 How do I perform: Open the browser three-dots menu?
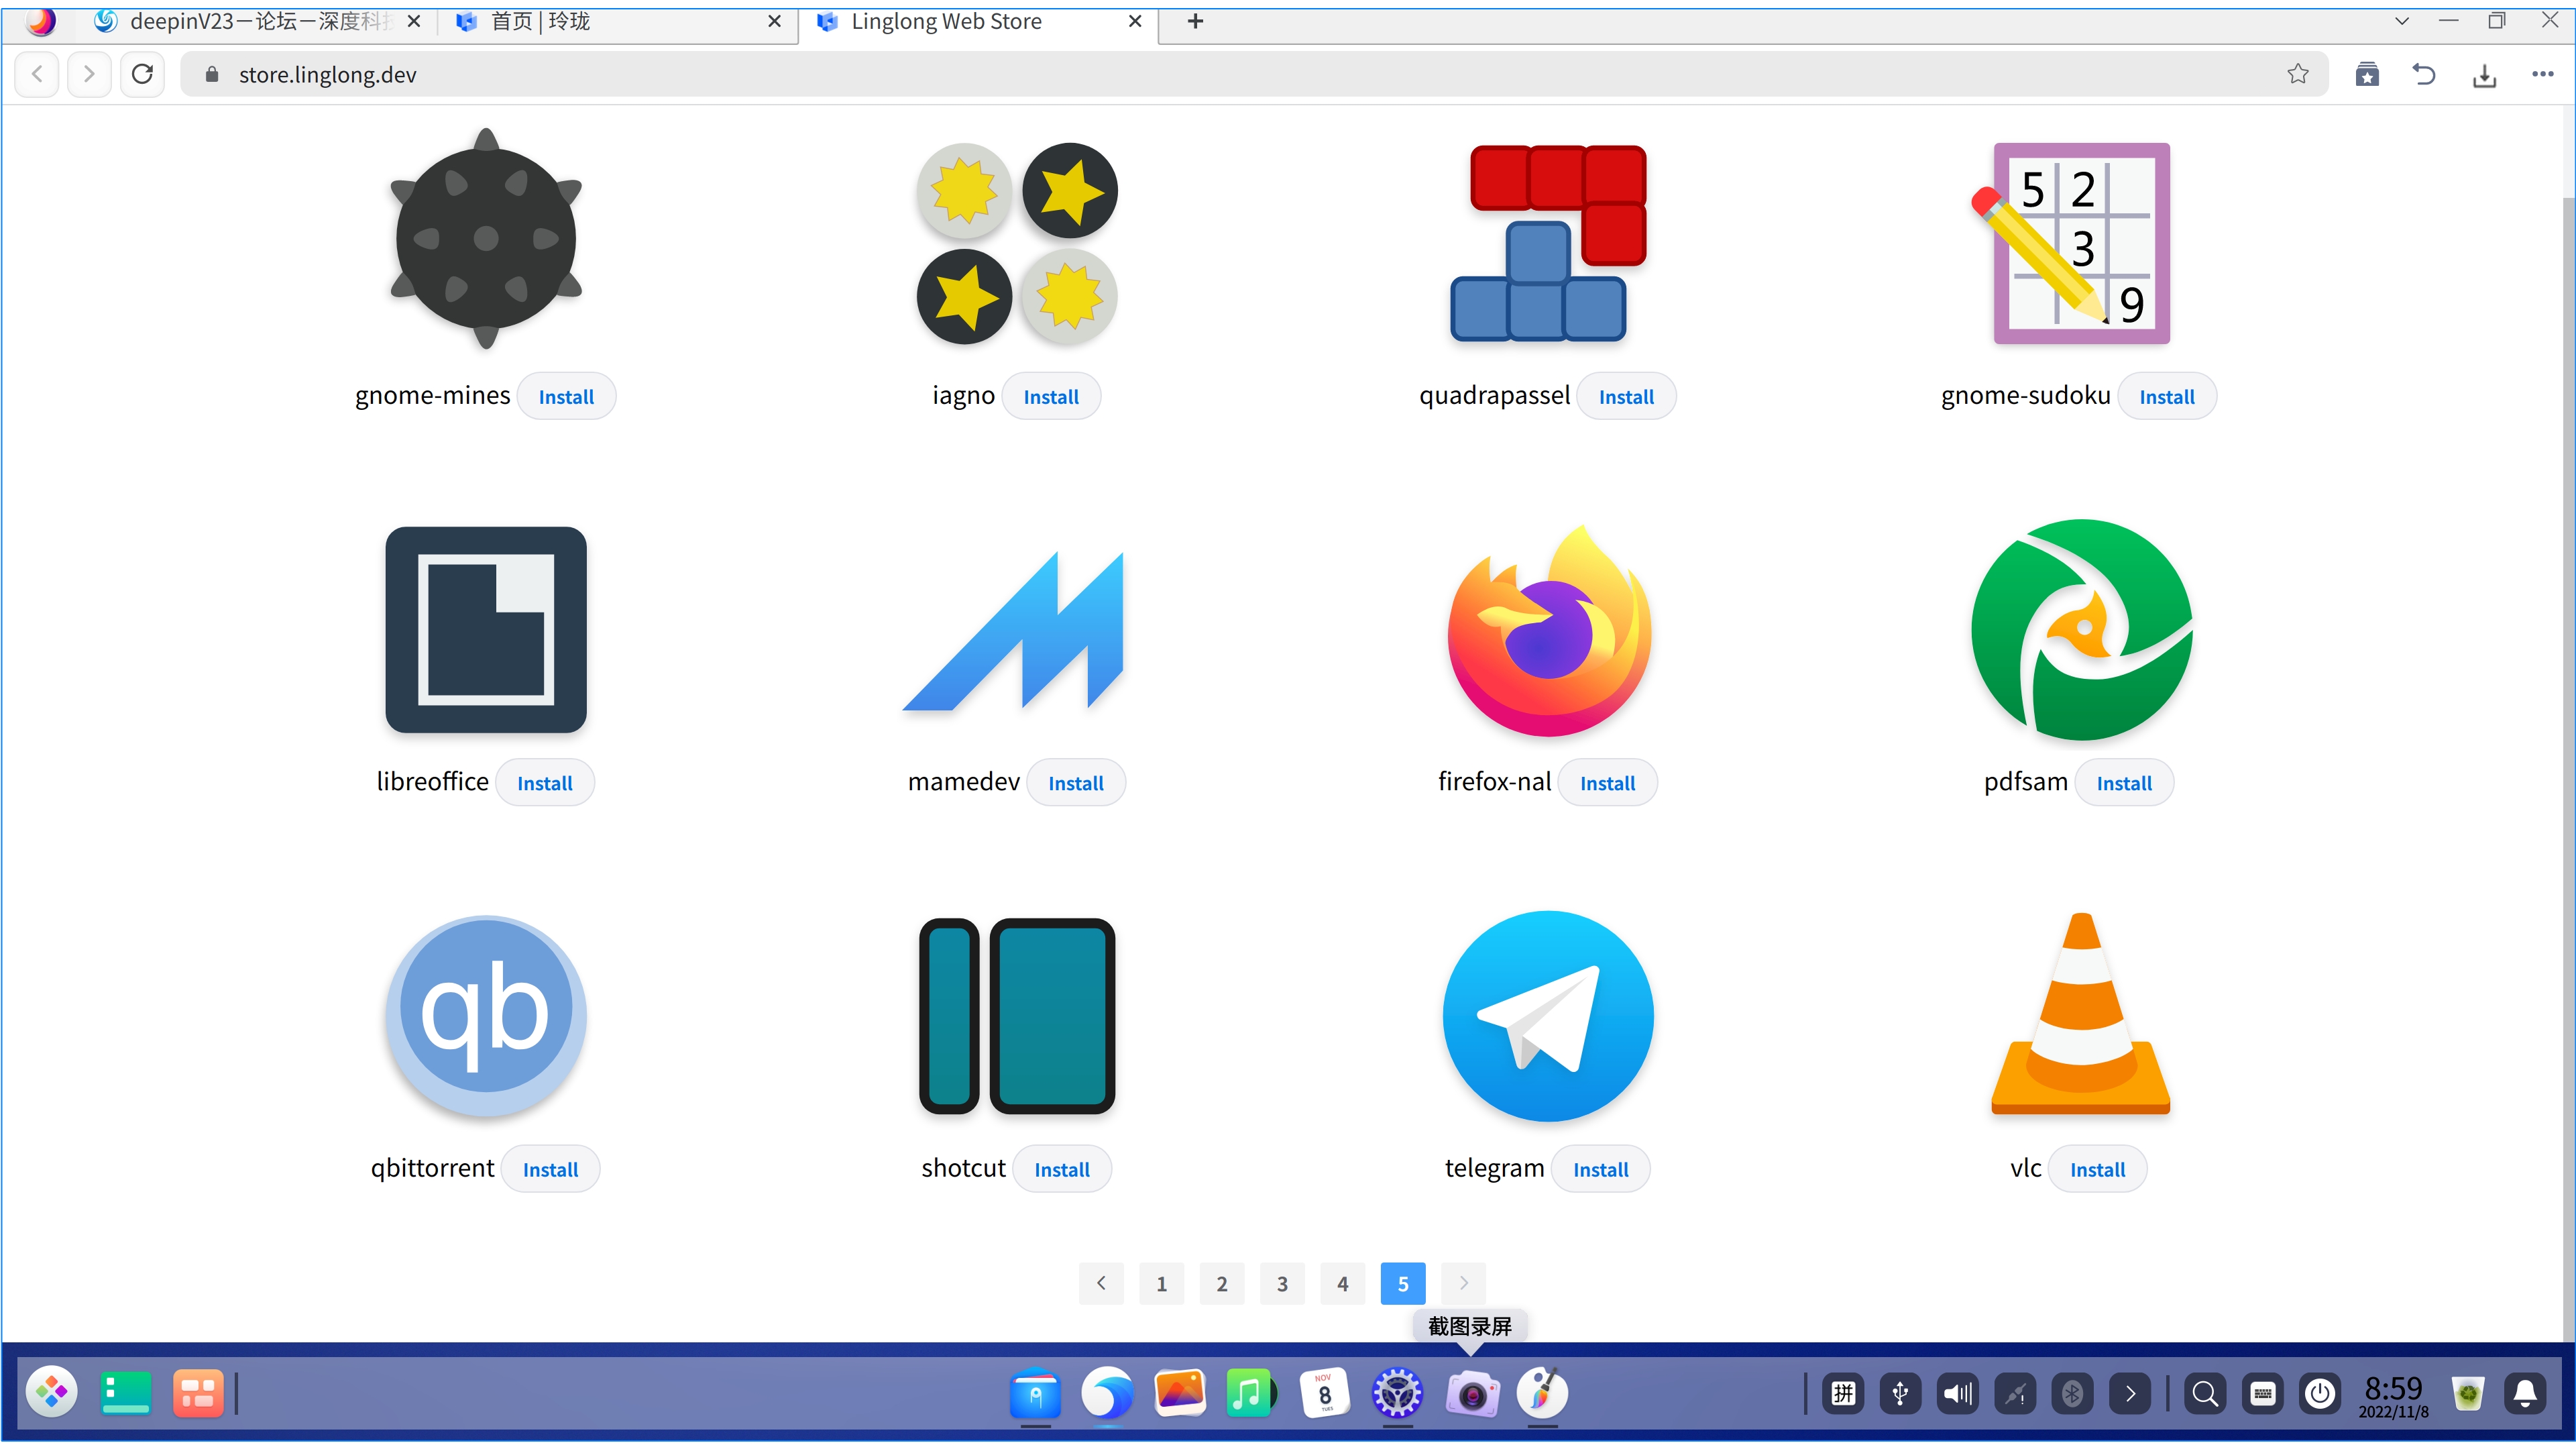point(2542,75)
